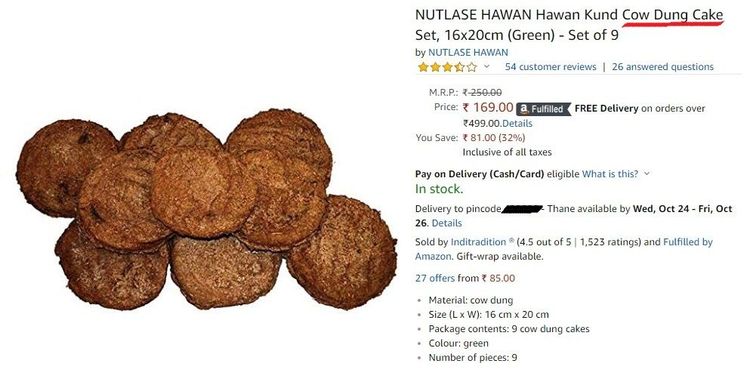Click the ₹169.00 price

[488, 108]
